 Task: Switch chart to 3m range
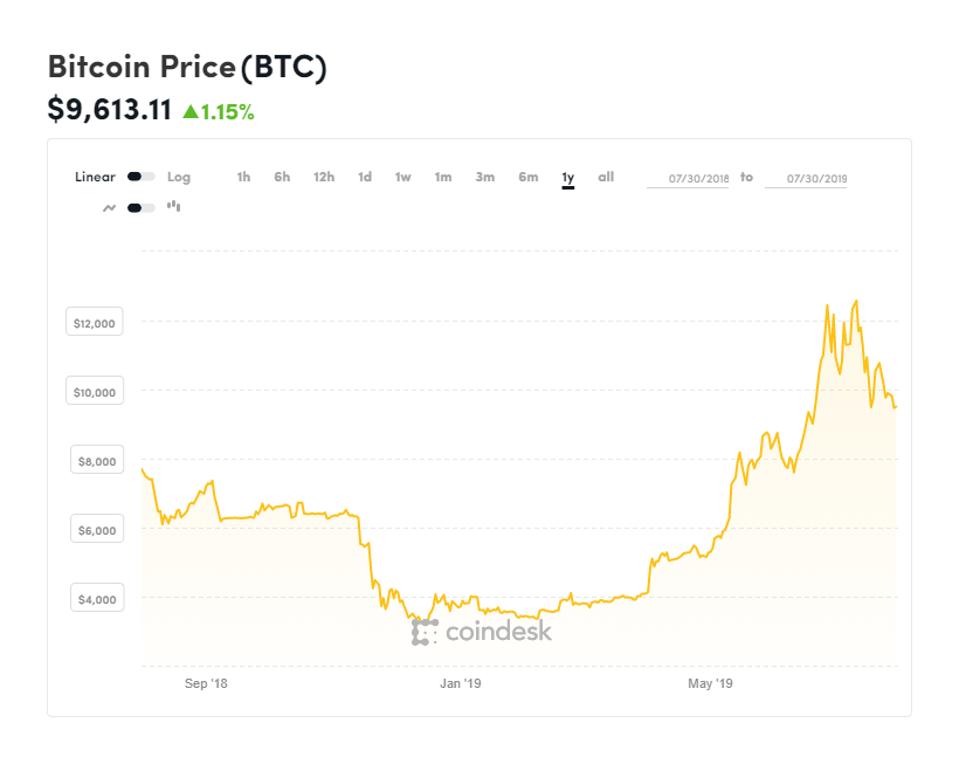[x=485, y=177]
